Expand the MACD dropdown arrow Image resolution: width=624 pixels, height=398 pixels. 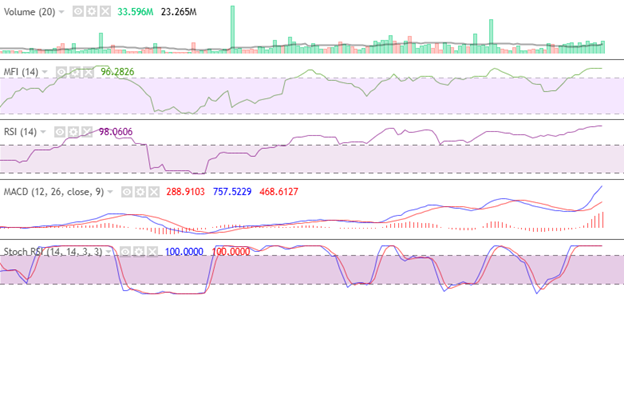click(x=110, y=192)
